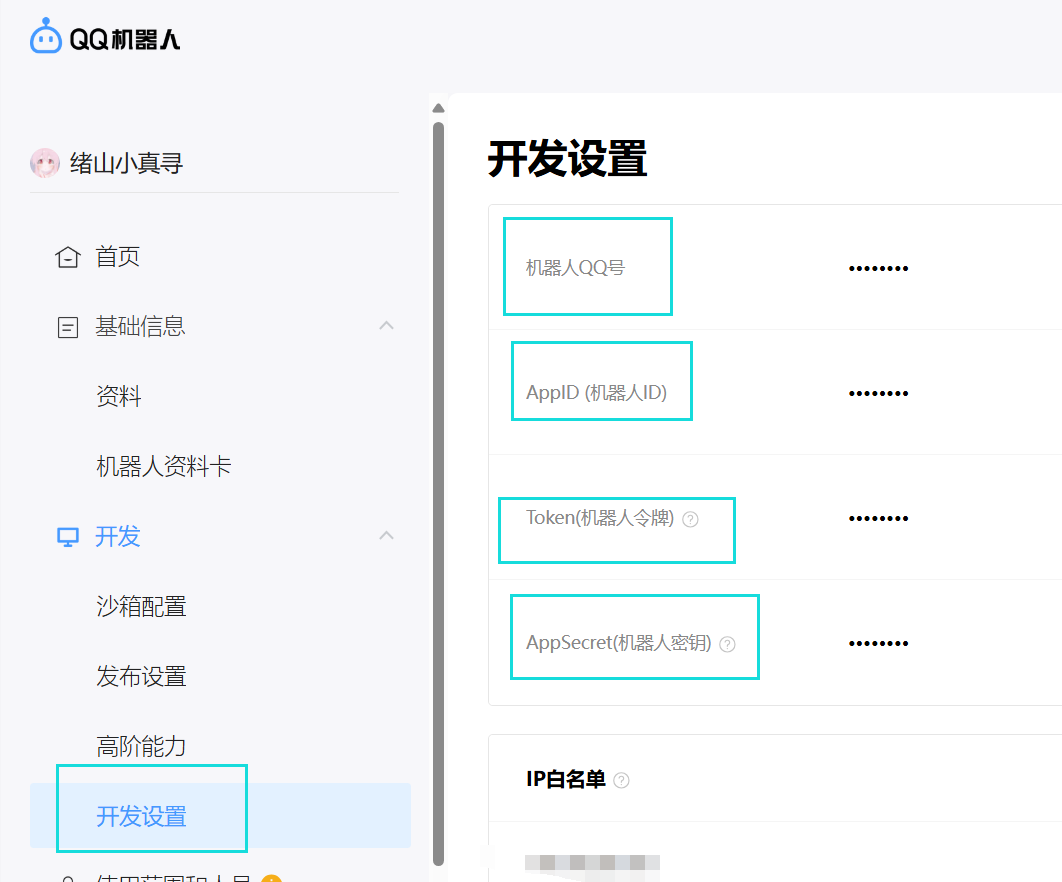Select the highlighted 开发设置 menu item
Screen dimensions: 1062x882
pos(141,817)
